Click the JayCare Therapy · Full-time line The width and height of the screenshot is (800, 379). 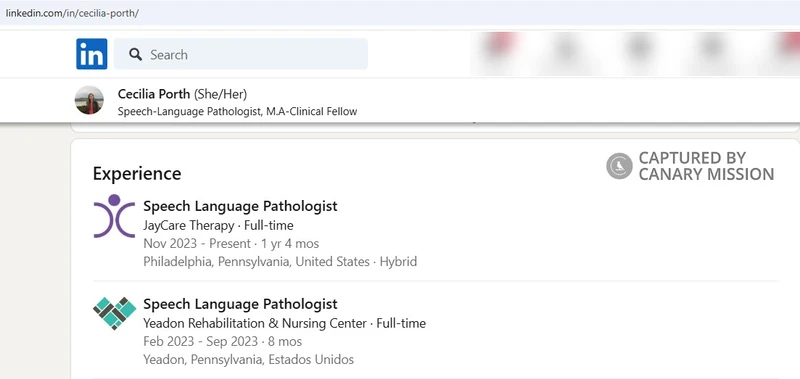(218, 225)
